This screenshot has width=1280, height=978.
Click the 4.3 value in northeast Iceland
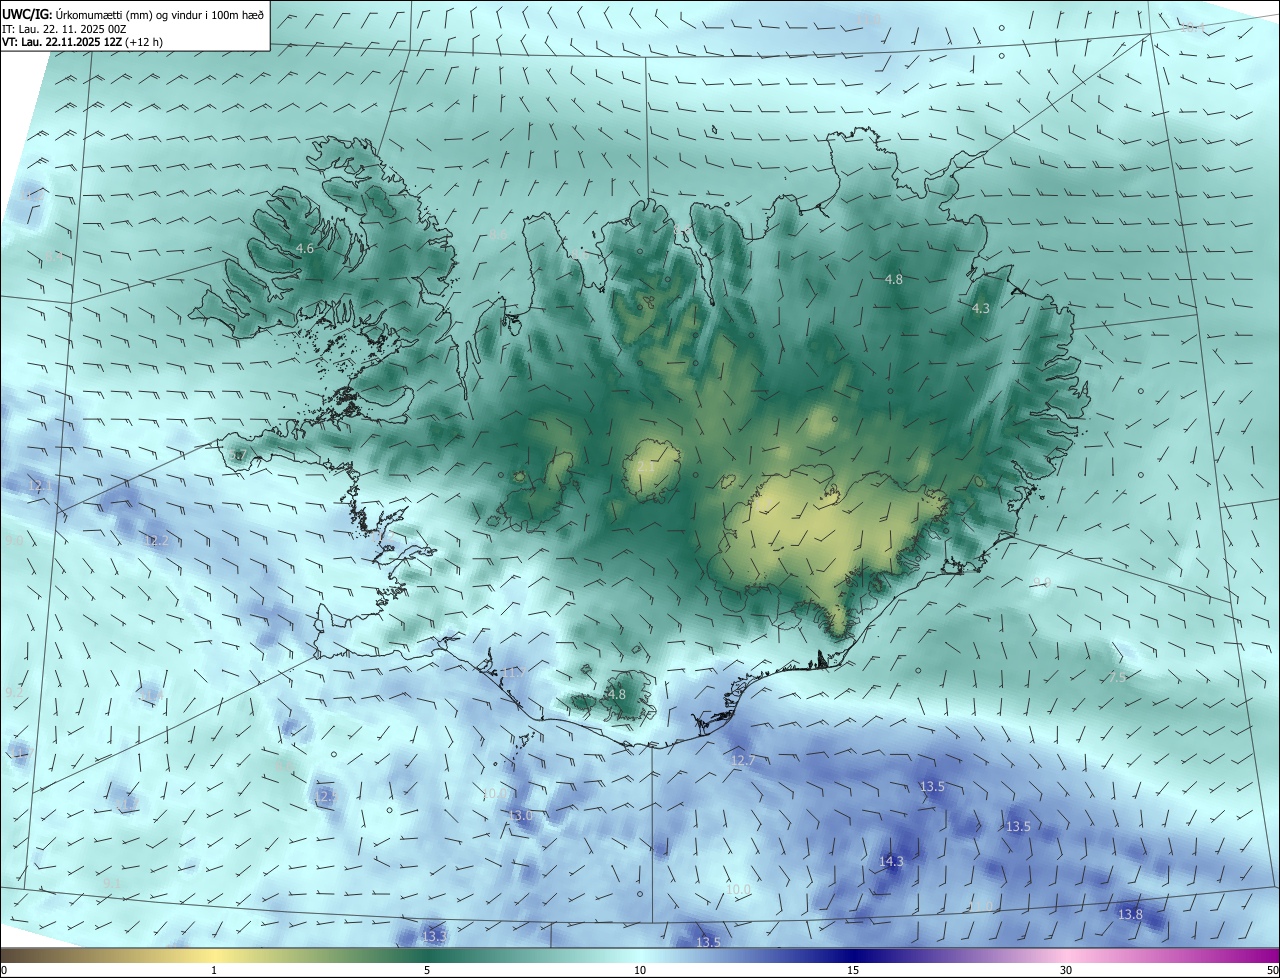980,309
